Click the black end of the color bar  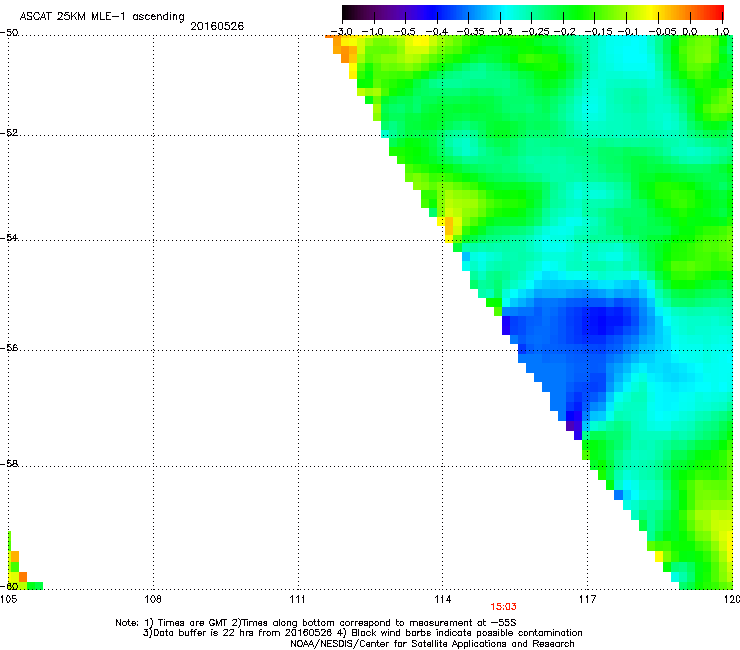(x=349, y=13)
